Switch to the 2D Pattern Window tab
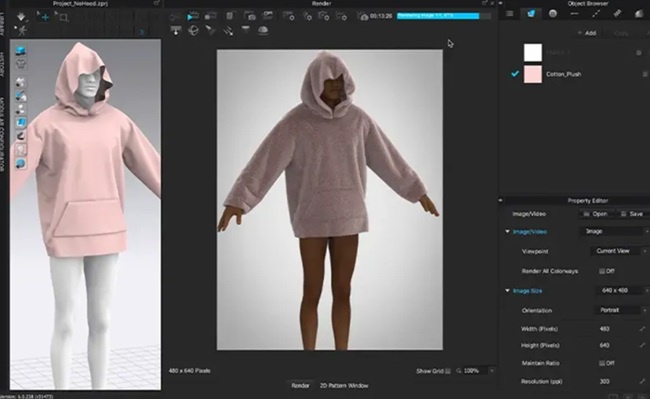Image resolution: width=650 pixels, height=399 pixels. coord(344,385)
